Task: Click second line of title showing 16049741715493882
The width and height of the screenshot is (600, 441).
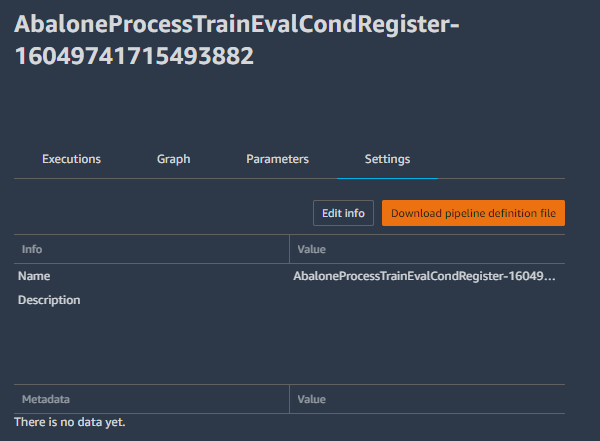Action: click(134, 58)
